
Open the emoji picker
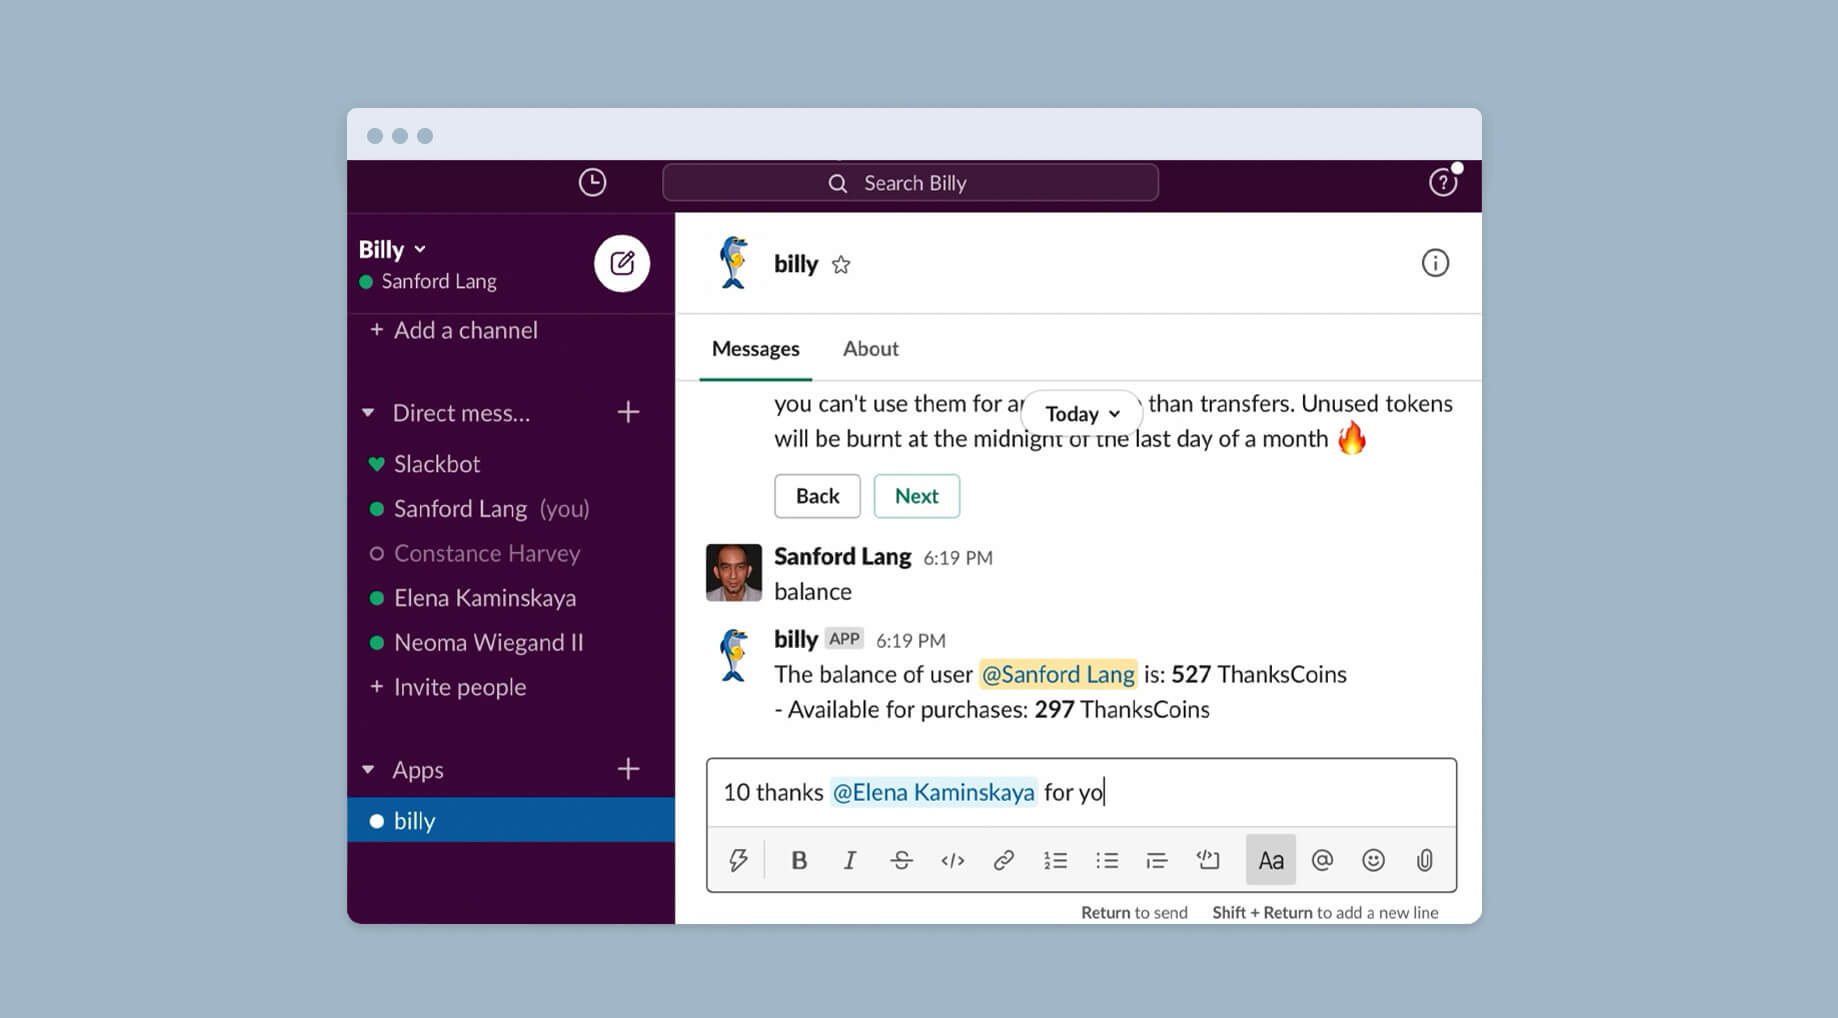(1373, 861)
